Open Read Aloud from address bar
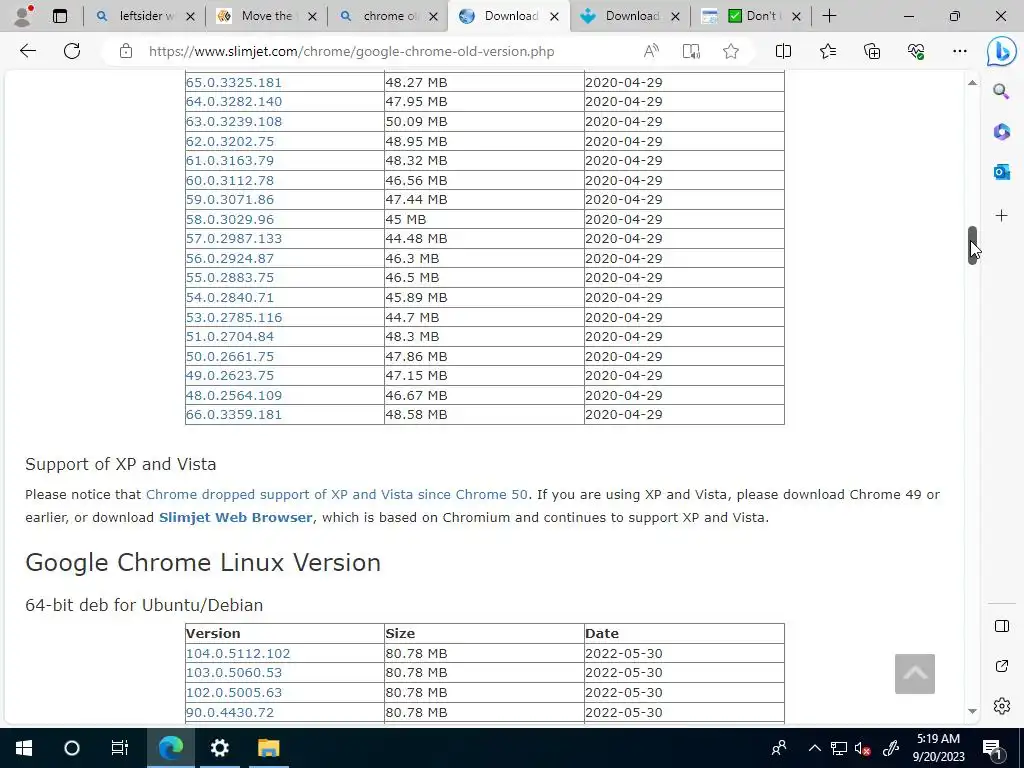The image size is (1024, 768). (x=651, y=51)
